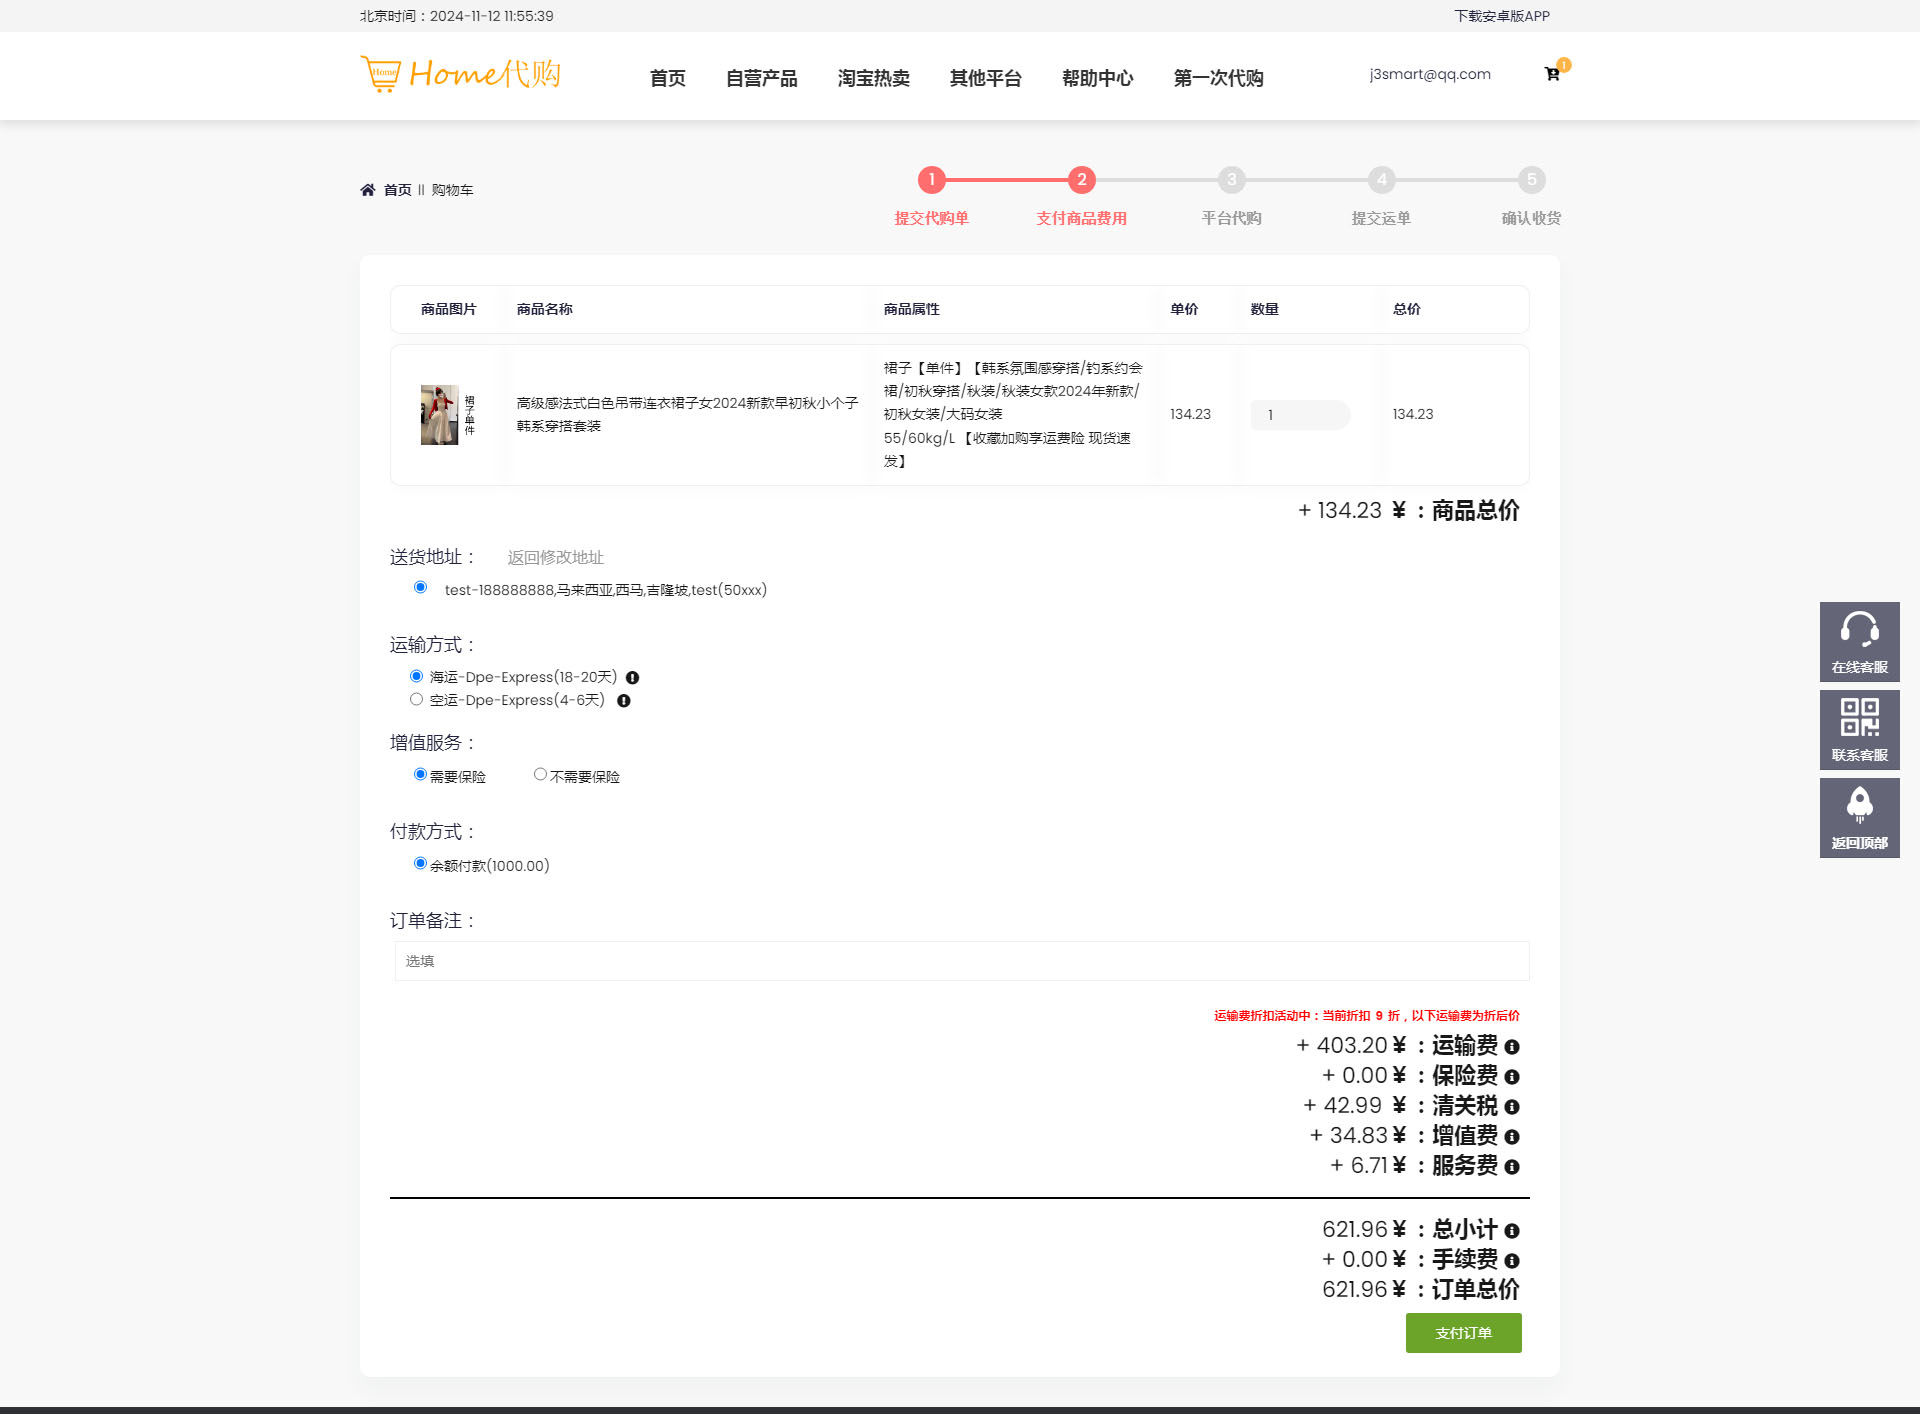Click info icon next to 运输费

click(1512, 1047)
